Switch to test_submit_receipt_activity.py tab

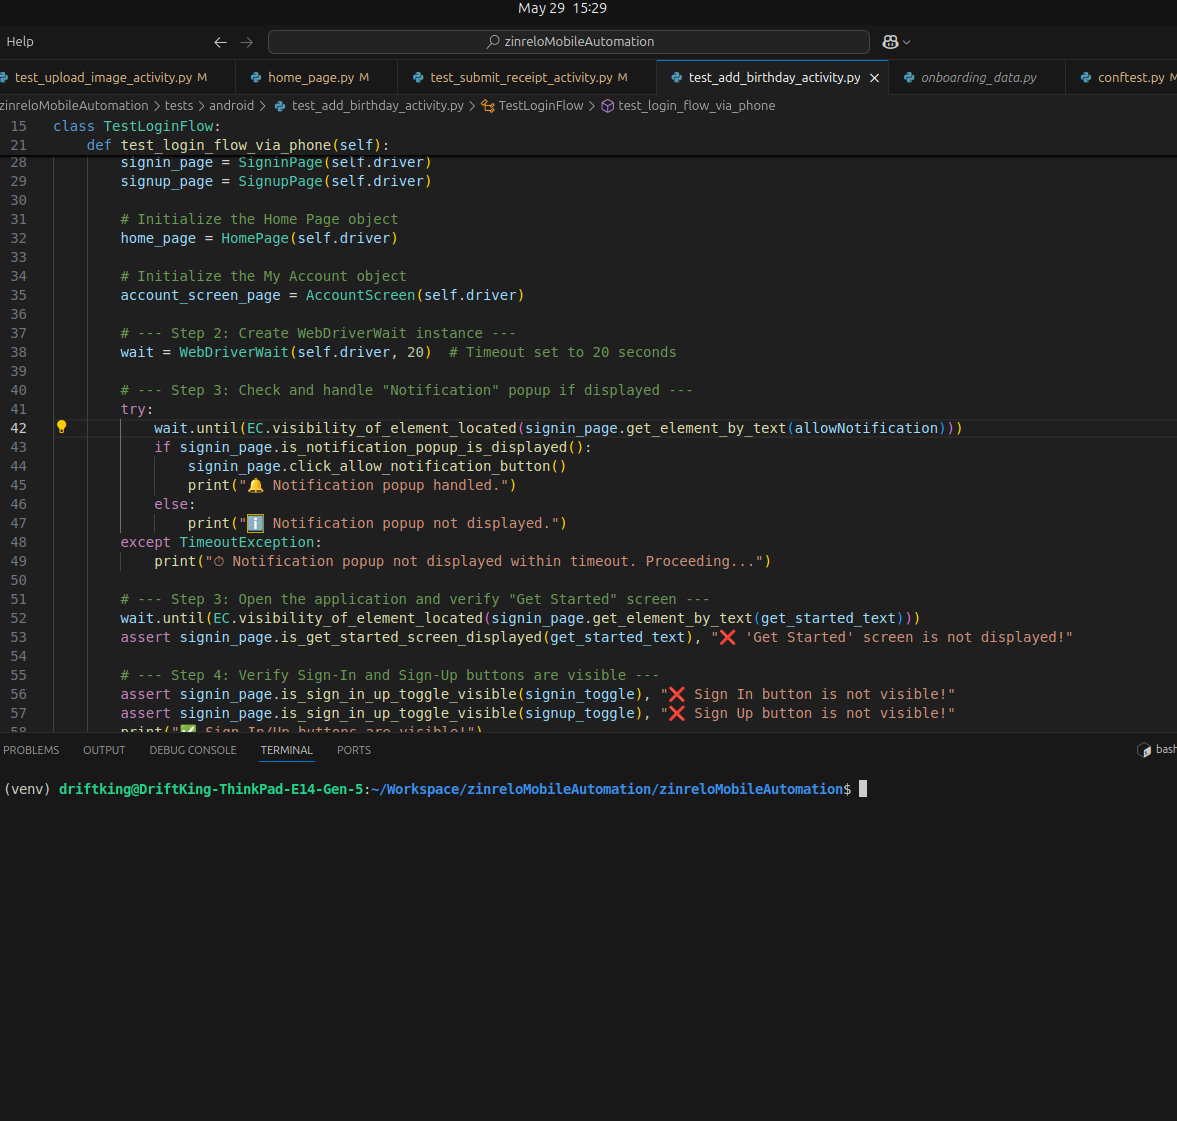click(x=521, y=78)
